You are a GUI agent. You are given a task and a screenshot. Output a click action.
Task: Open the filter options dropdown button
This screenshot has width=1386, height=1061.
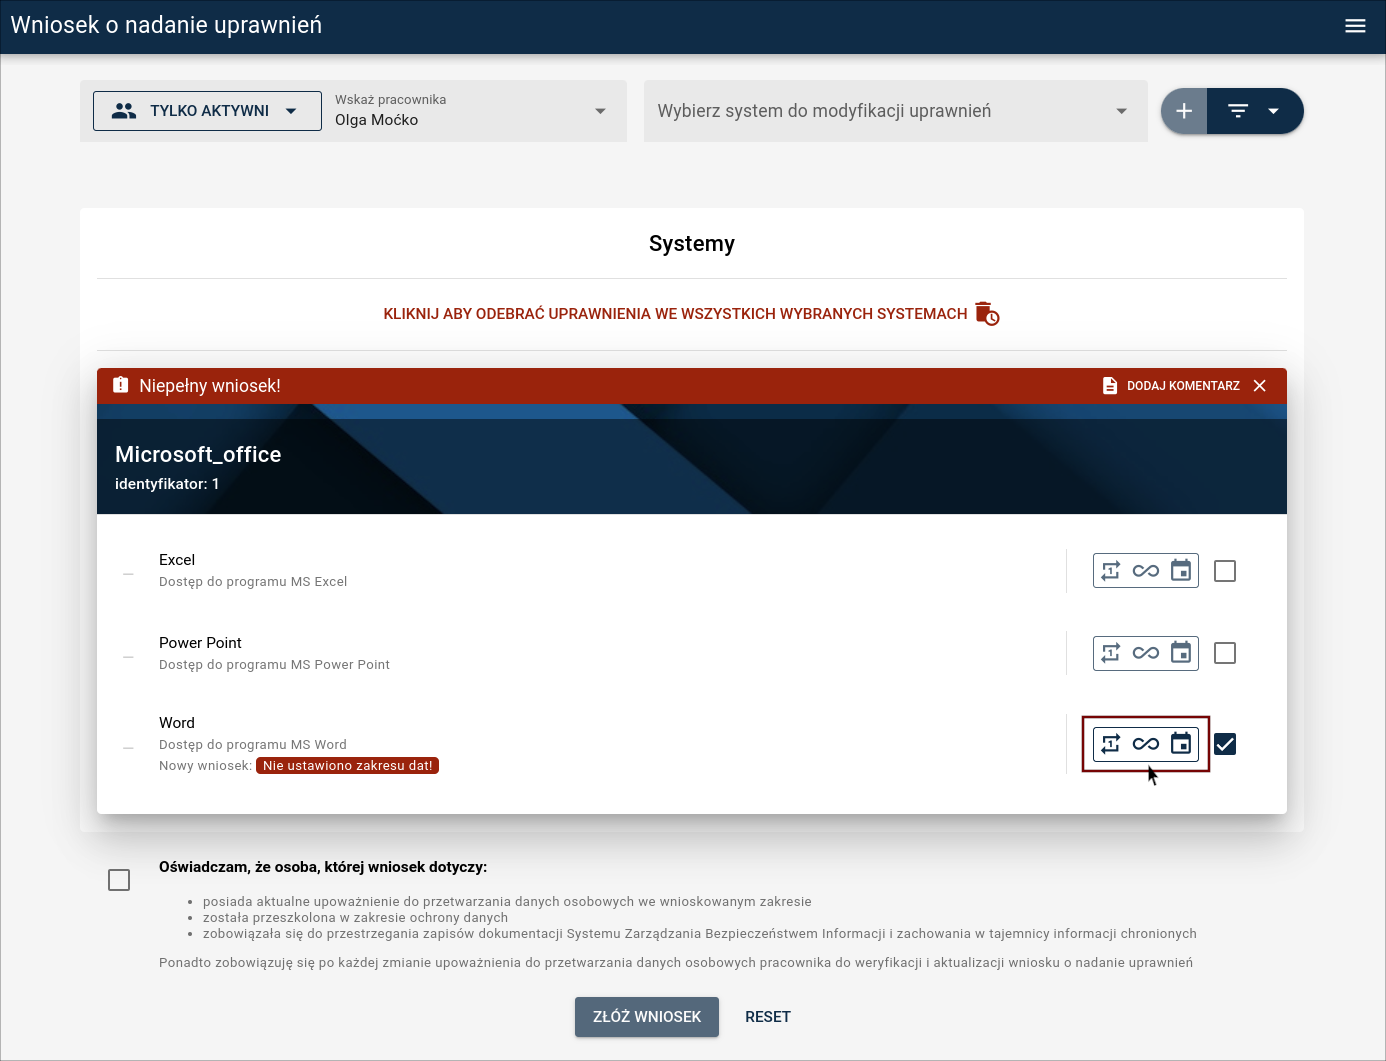[x=1255, y=111]
